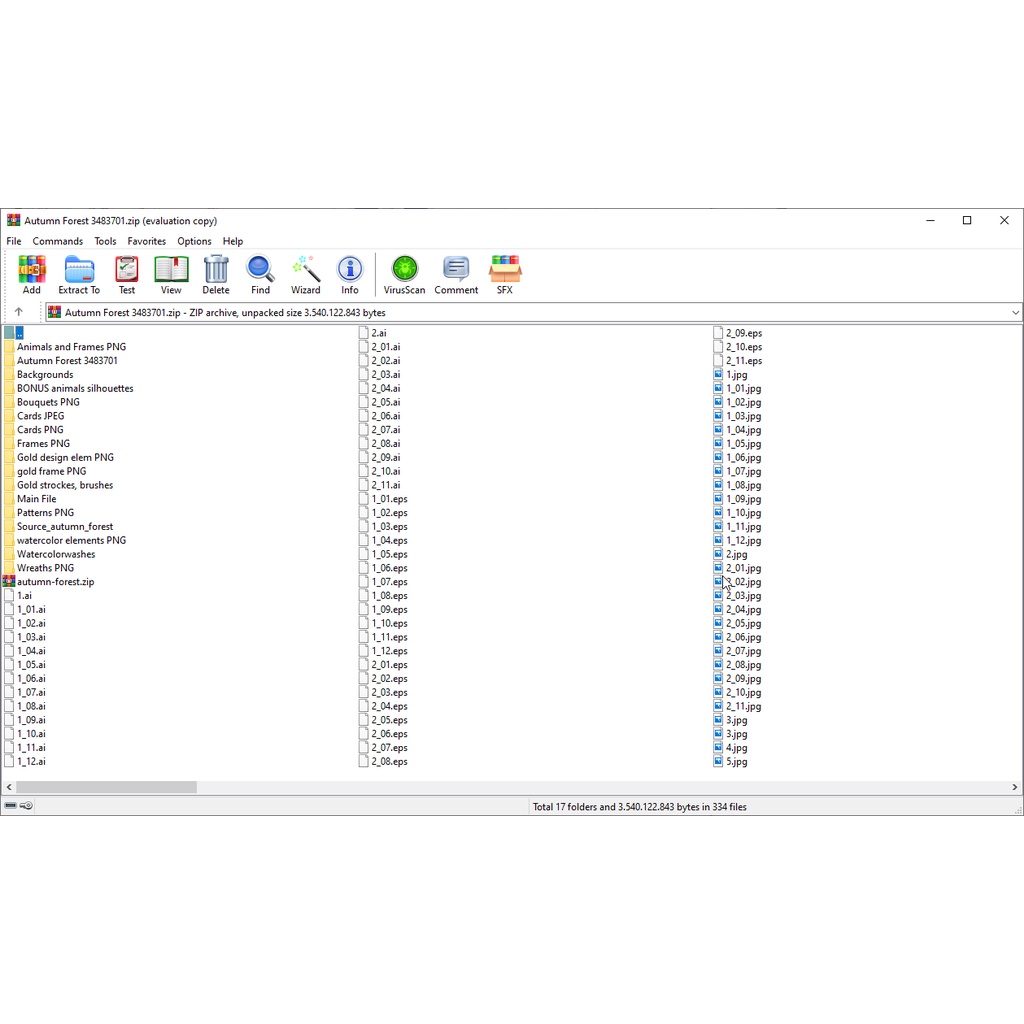Show archive Info
Image resolution: width=1024 pixels, height=1024 pixels.
click(350, 274)
